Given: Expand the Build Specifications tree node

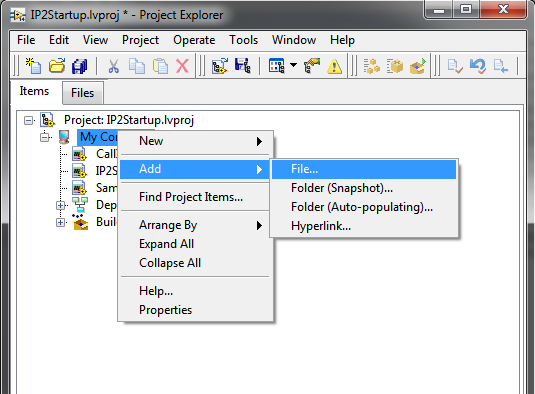Looking at the screenshot, I should pos(60,222).
